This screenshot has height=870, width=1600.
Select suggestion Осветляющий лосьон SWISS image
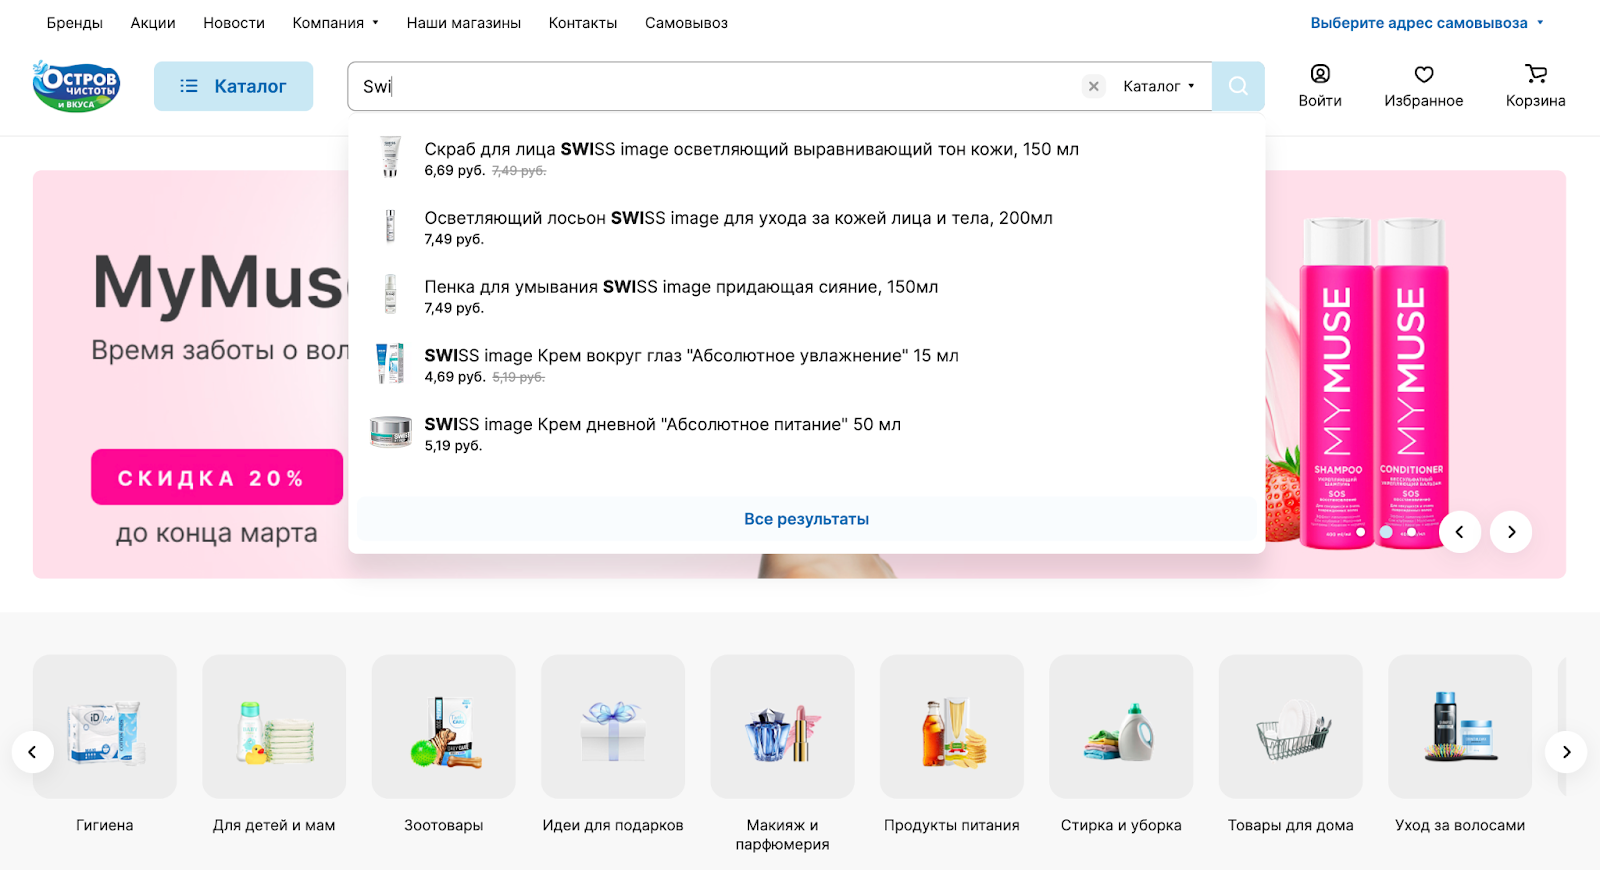(738, 218)
